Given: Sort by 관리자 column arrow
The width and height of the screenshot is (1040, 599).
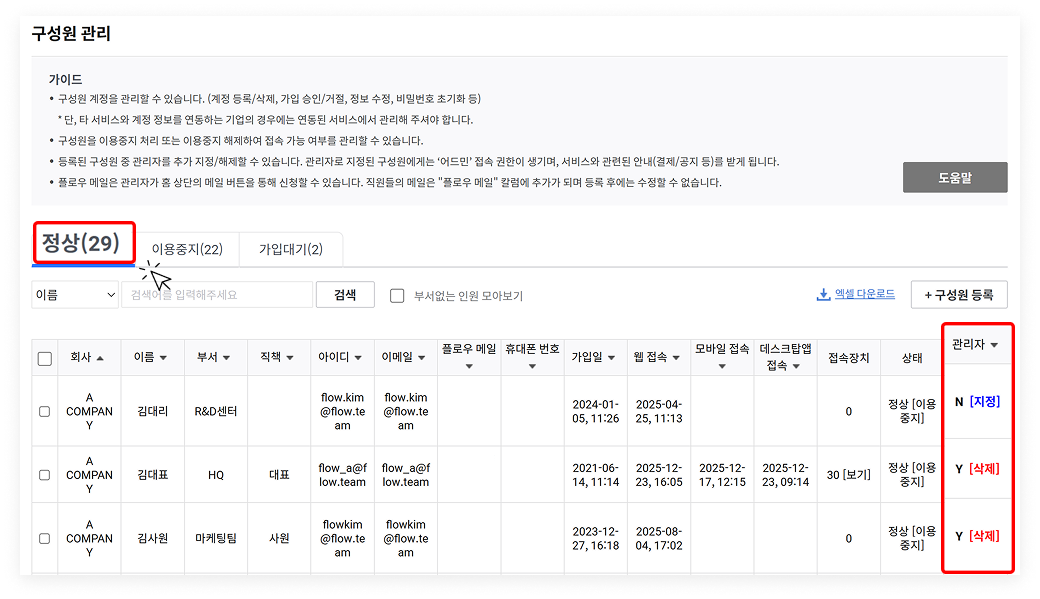Looking at the screenshot, I should point(994,345).
